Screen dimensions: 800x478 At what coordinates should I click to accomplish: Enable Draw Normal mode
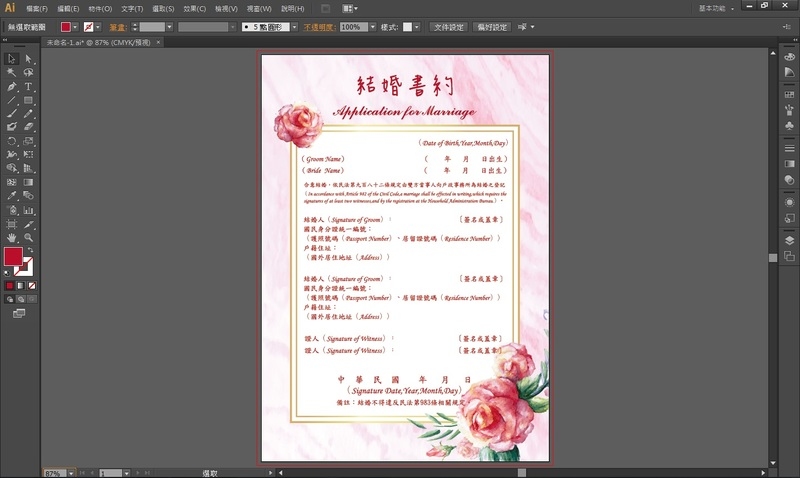(10, 299)
